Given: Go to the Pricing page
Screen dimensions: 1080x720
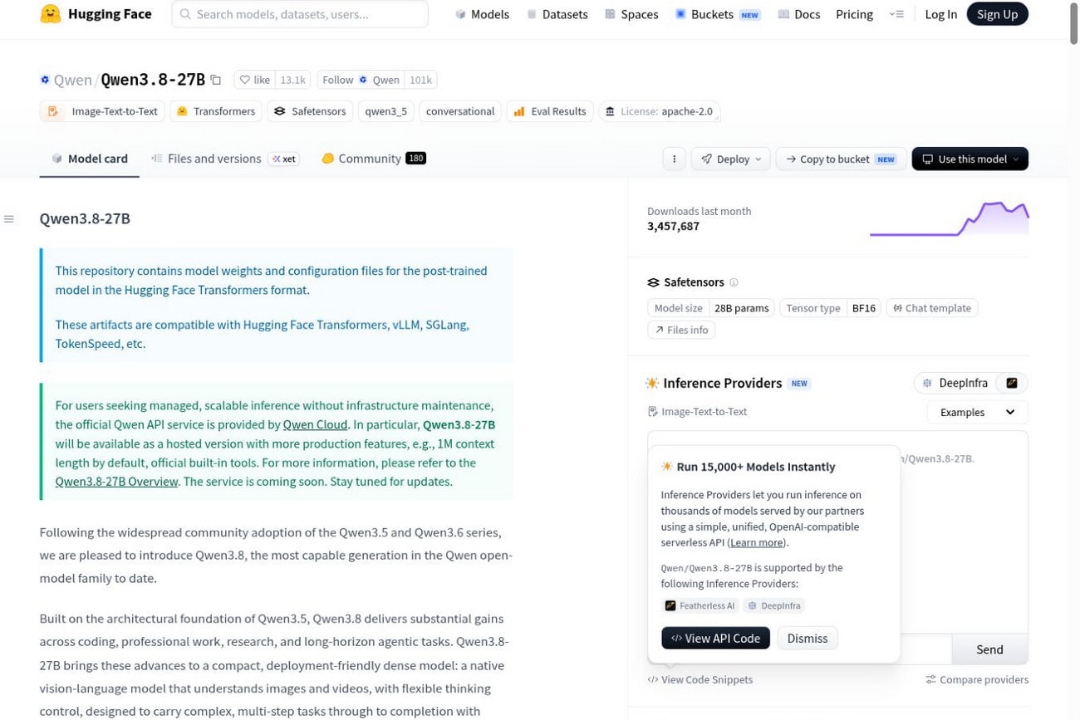Looking at the screenshot, I should 854,14.
